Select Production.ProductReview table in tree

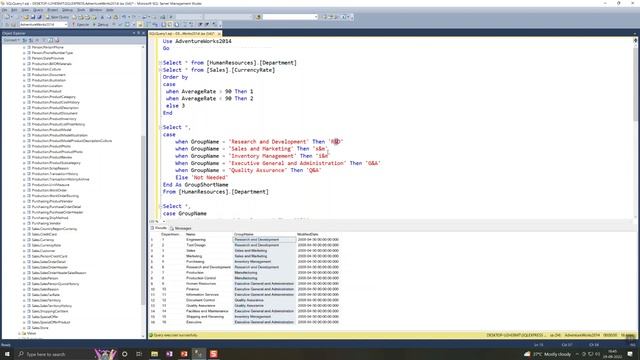click(x=52, y=157)
